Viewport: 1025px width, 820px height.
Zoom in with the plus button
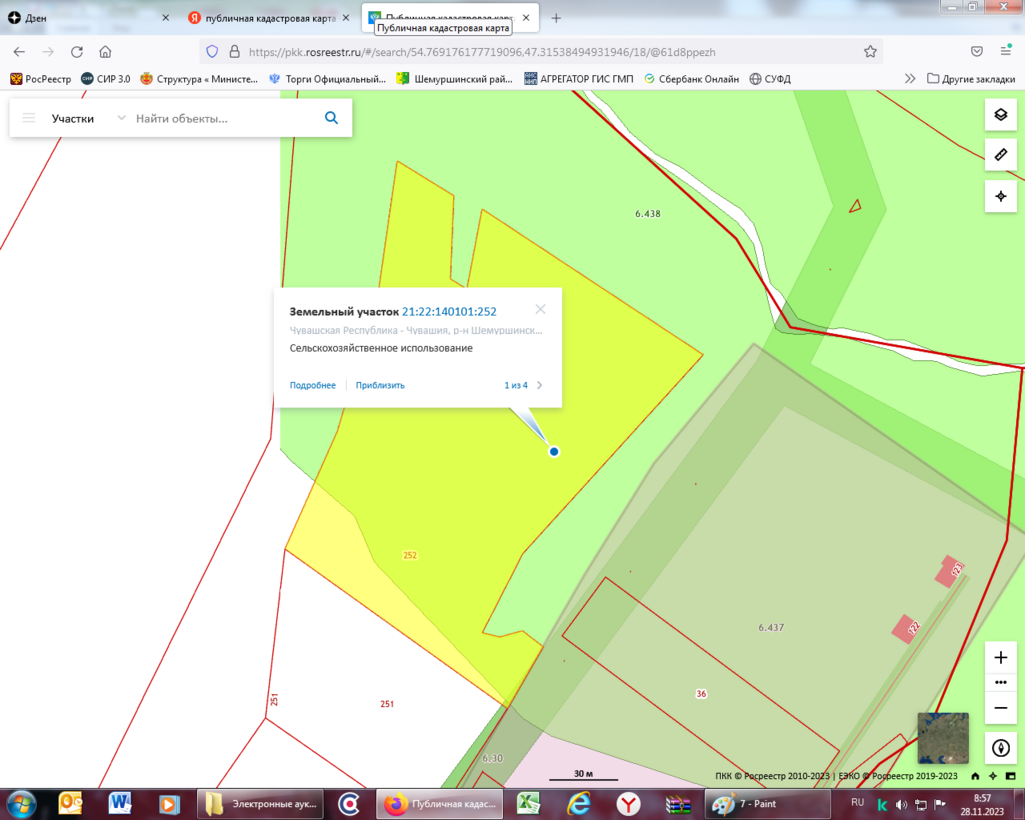1000,658
